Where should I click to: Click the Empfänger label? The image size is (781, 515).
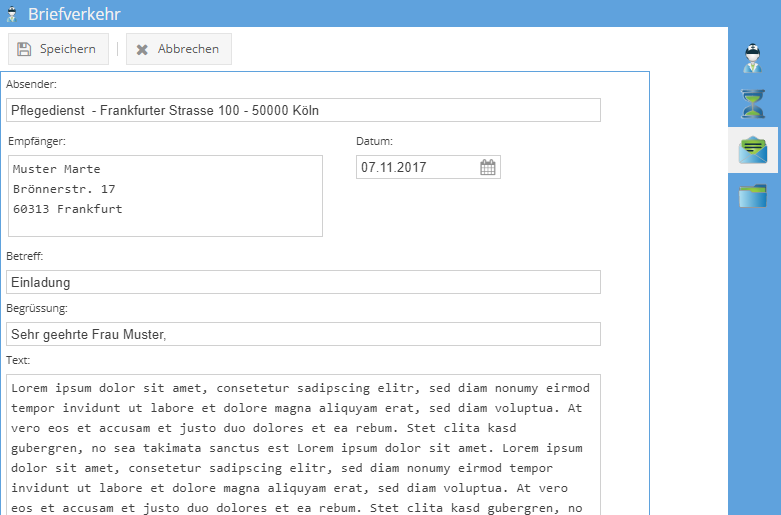pos(36,141)
